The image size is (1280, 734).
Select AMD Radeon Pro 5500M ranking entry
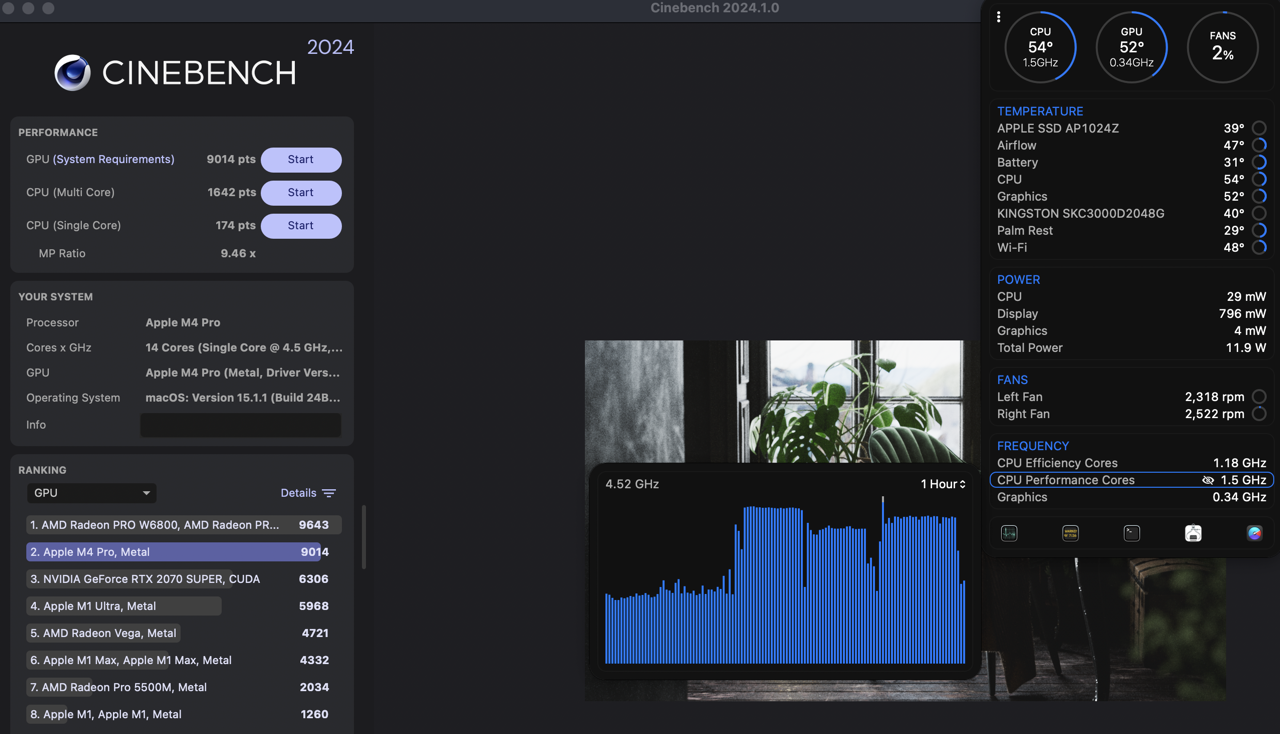tap(184, 687)
